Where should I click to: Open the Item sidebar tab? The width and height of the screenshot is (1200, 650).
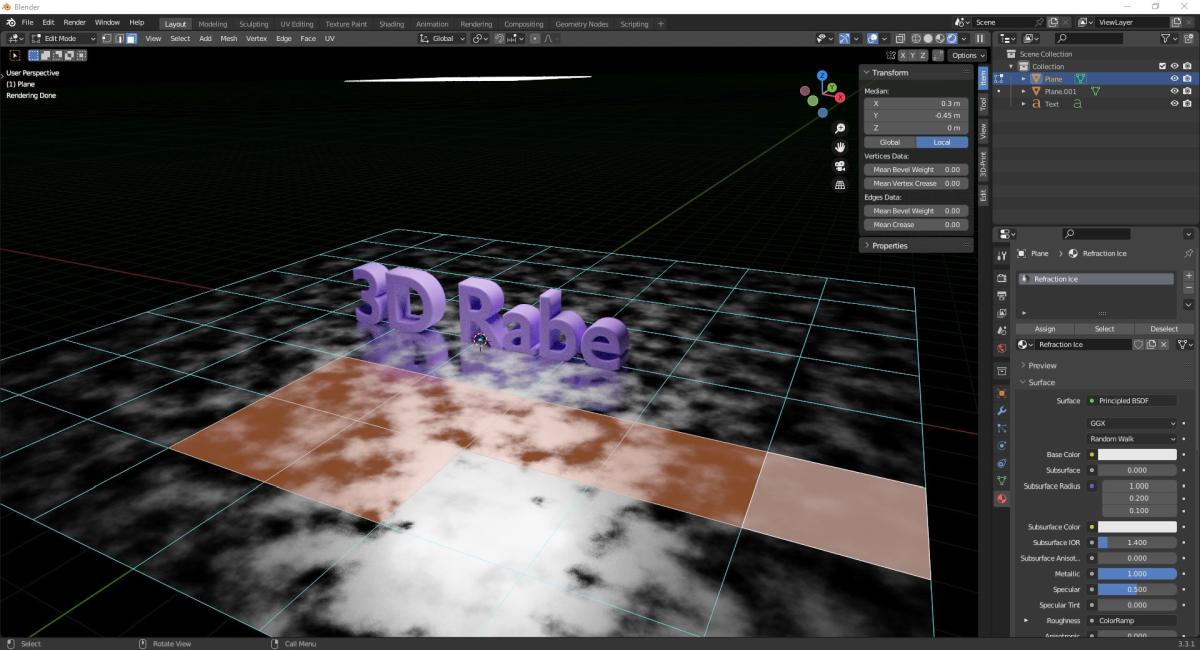click(983, 78)
